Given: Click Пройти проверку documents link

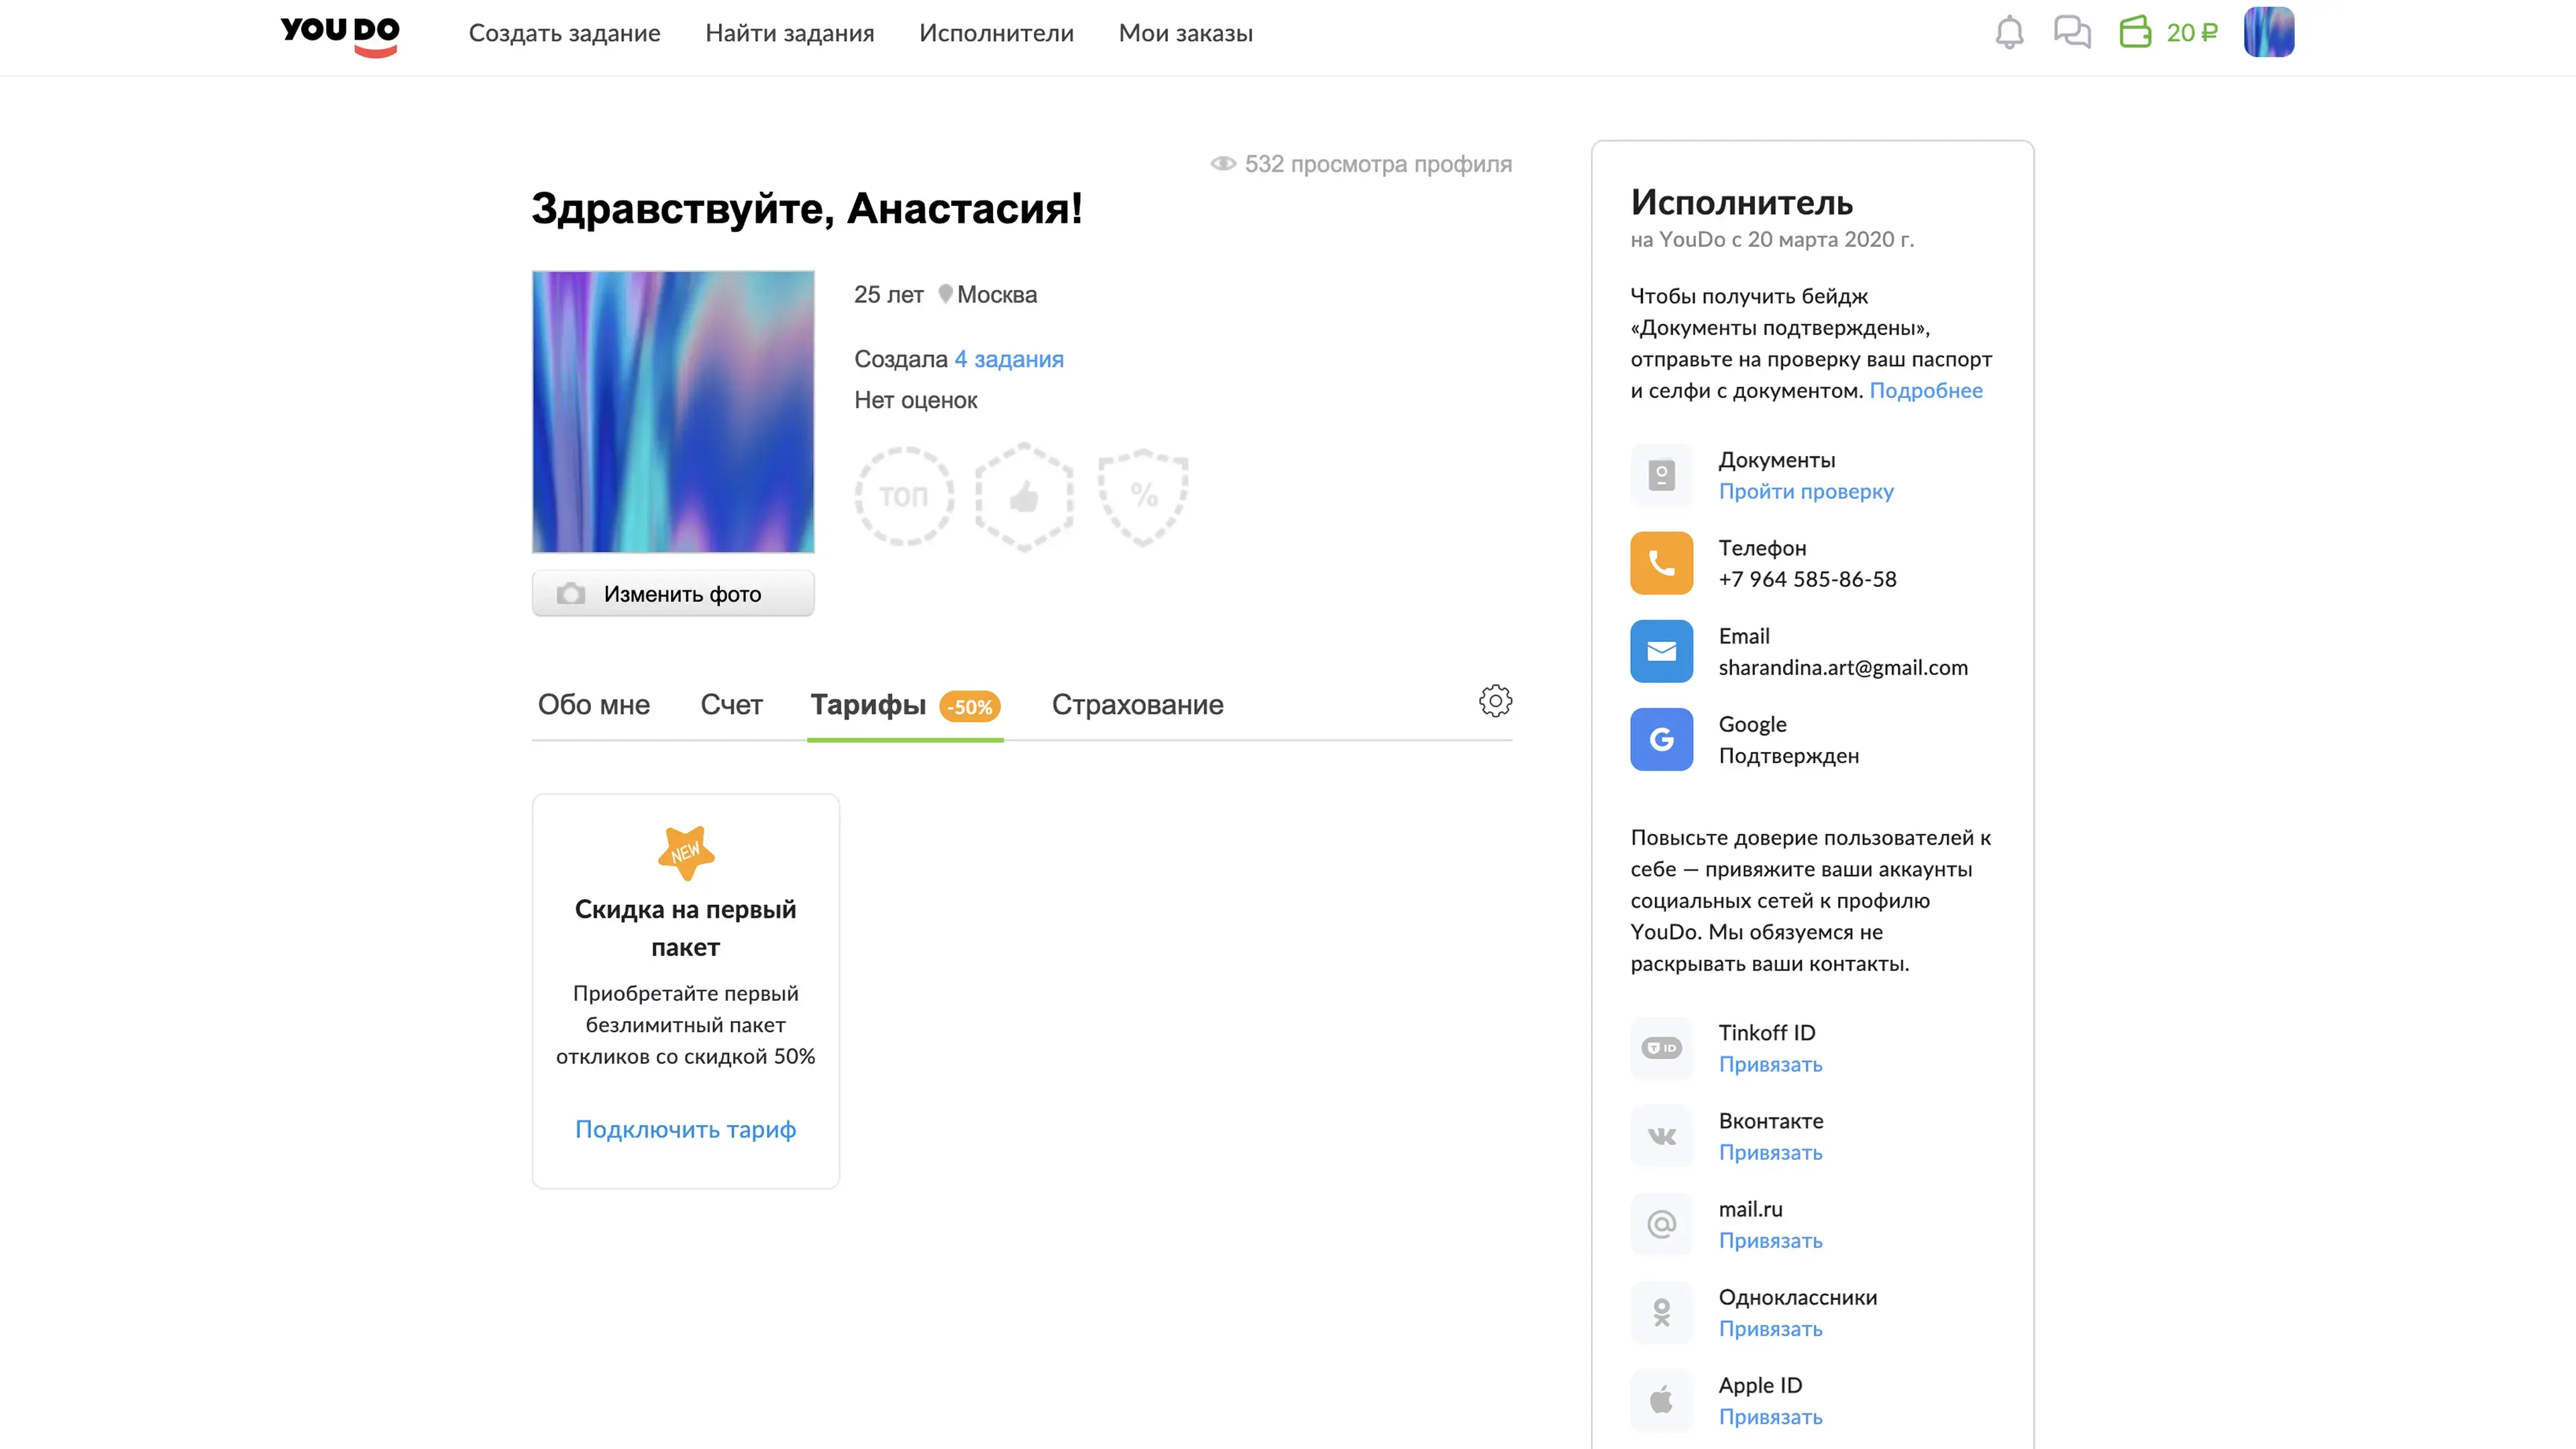Looking at the screenshot, I should 1805,491.
